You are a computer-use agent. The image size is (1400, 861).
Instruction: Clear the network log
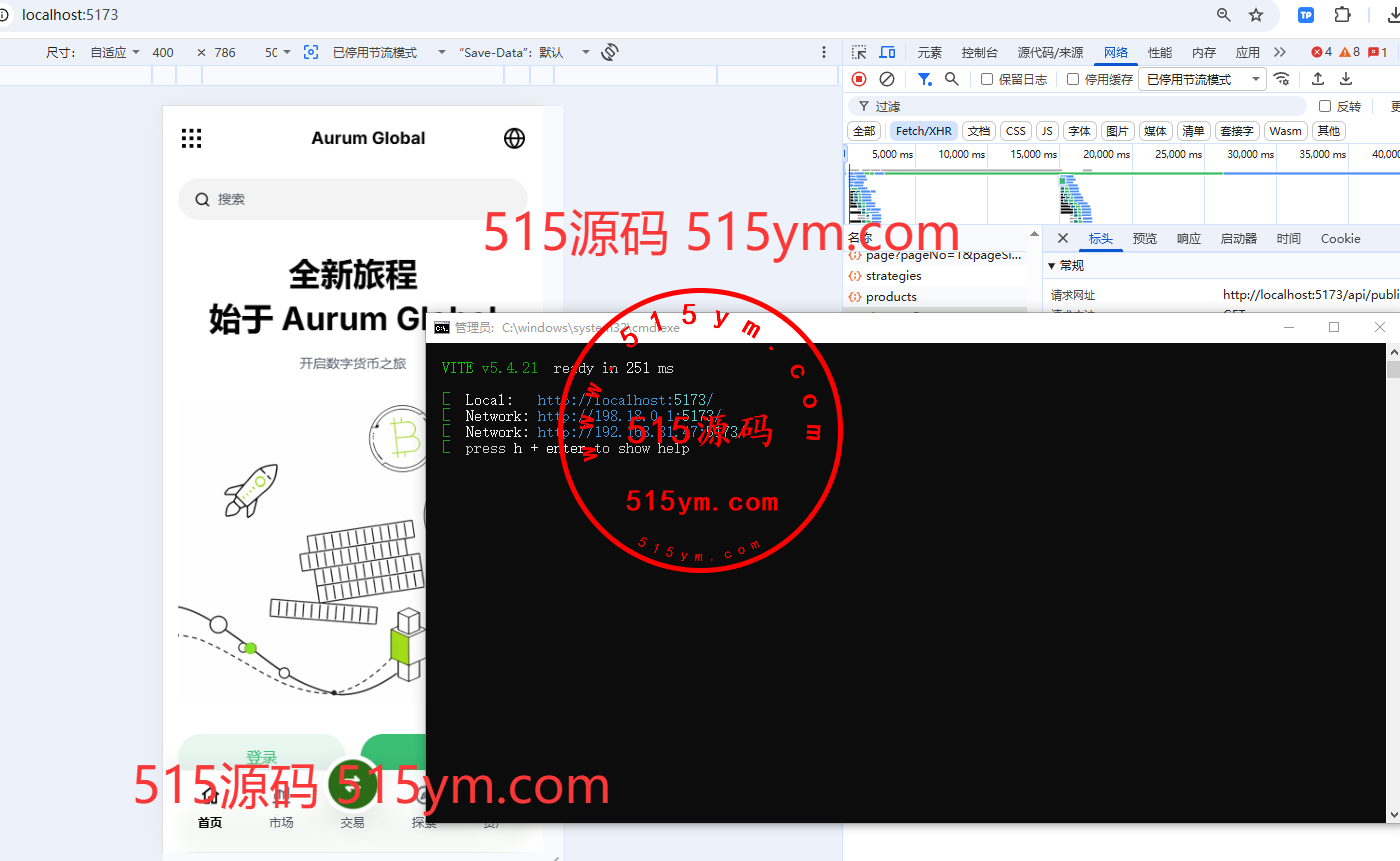(x=887, y=79)
